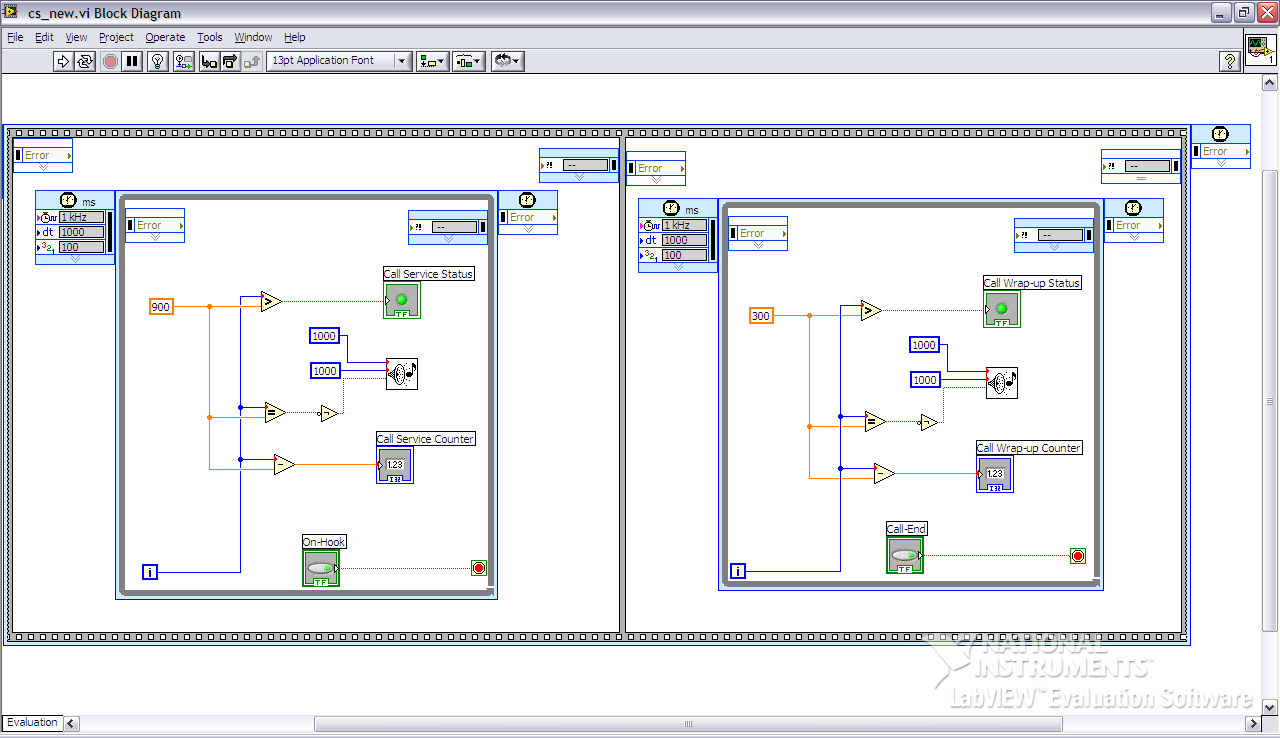Toggle the On-Hook boolean control

tap(320, 568)
